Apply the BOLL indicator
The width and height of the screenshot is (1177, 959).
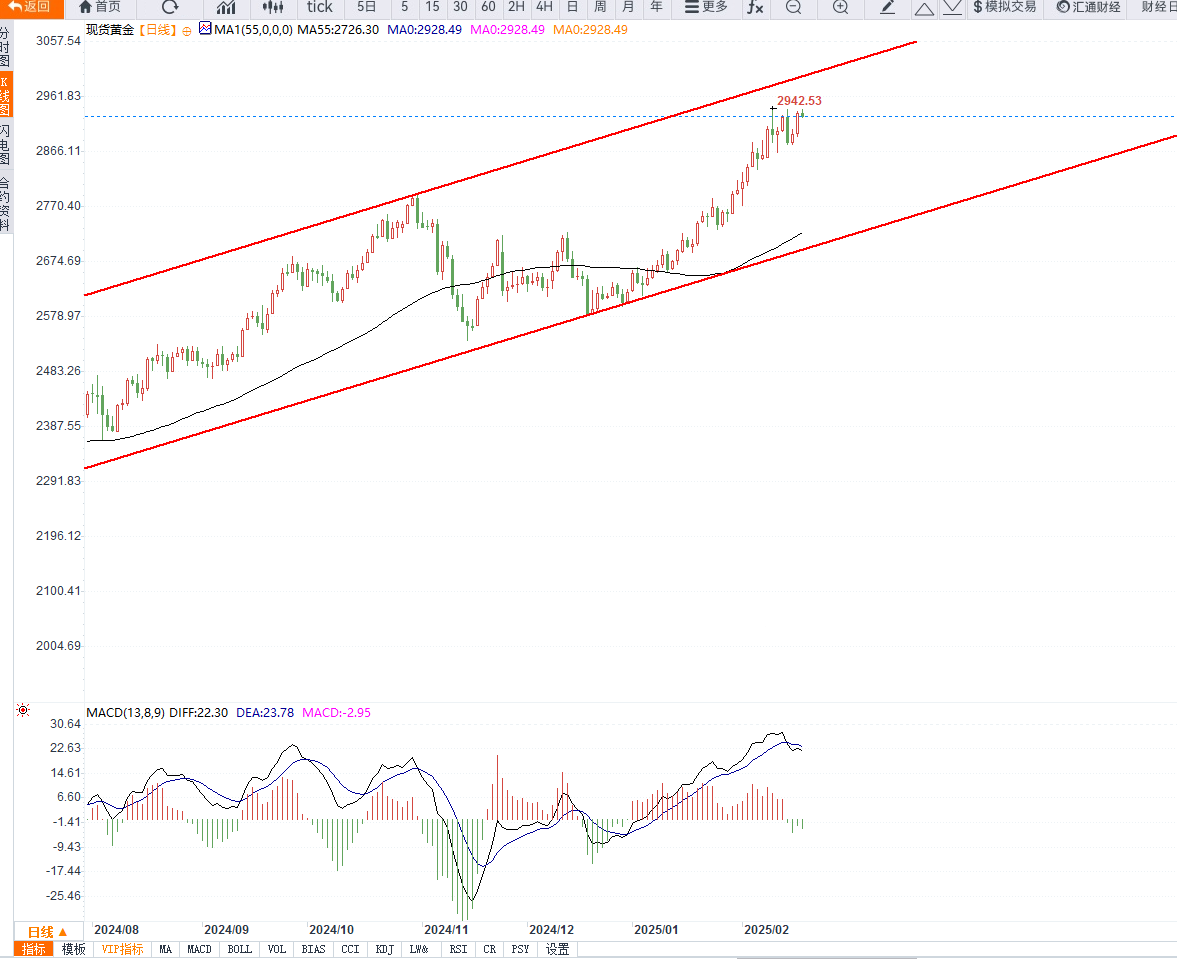coord(239,949)
